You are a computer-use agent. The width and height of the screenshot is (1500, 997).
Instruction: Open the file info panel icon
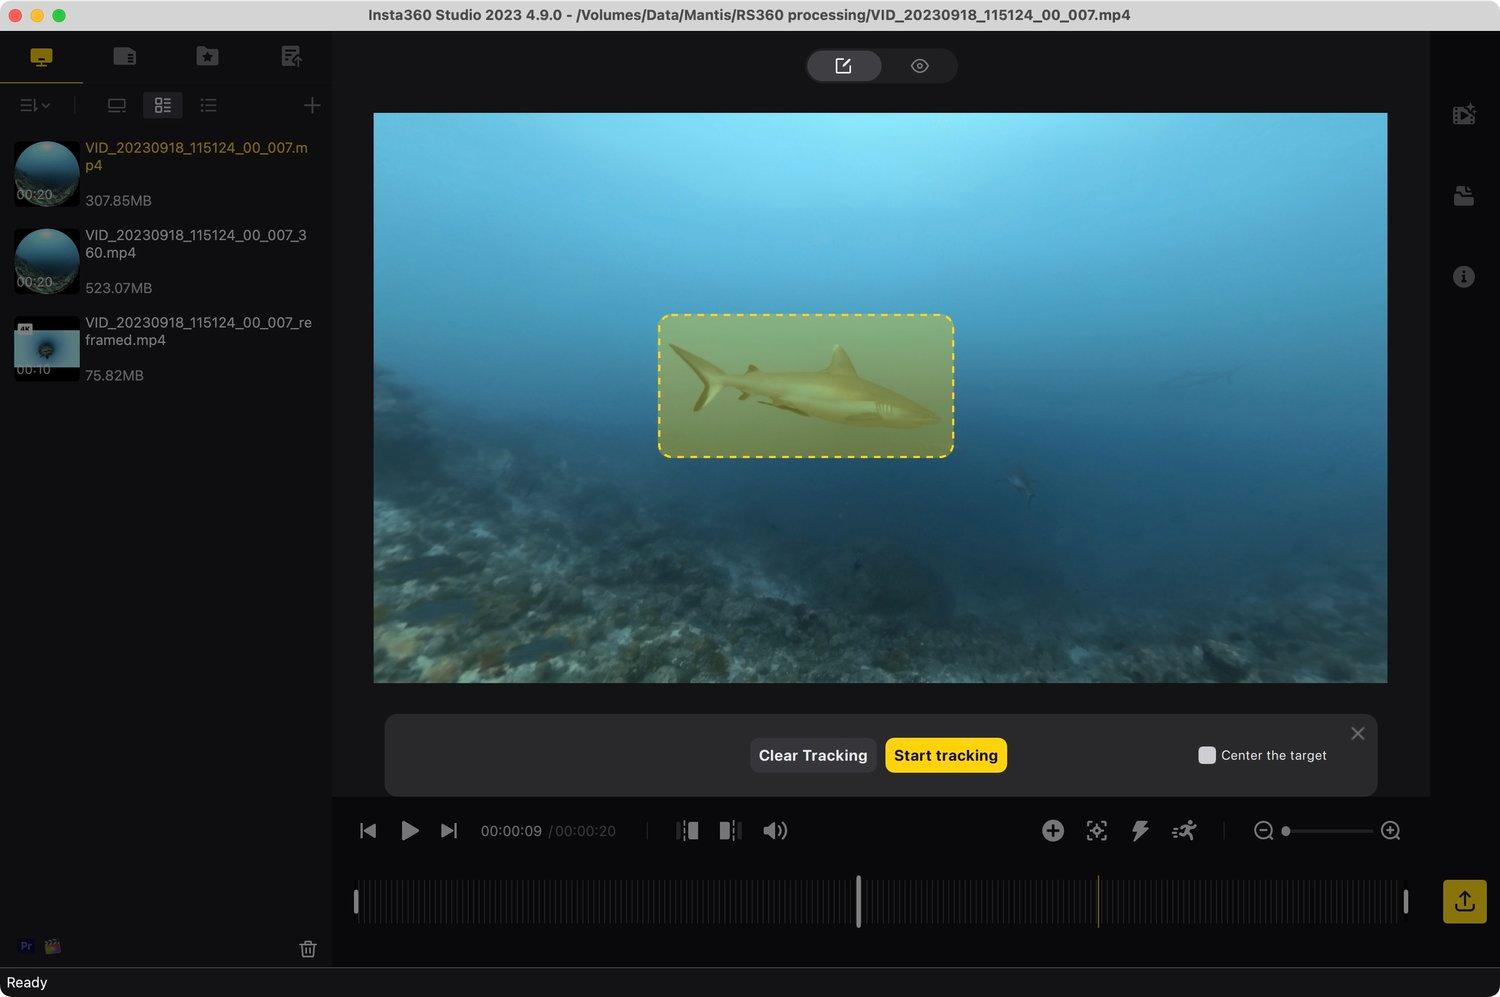1463,277
